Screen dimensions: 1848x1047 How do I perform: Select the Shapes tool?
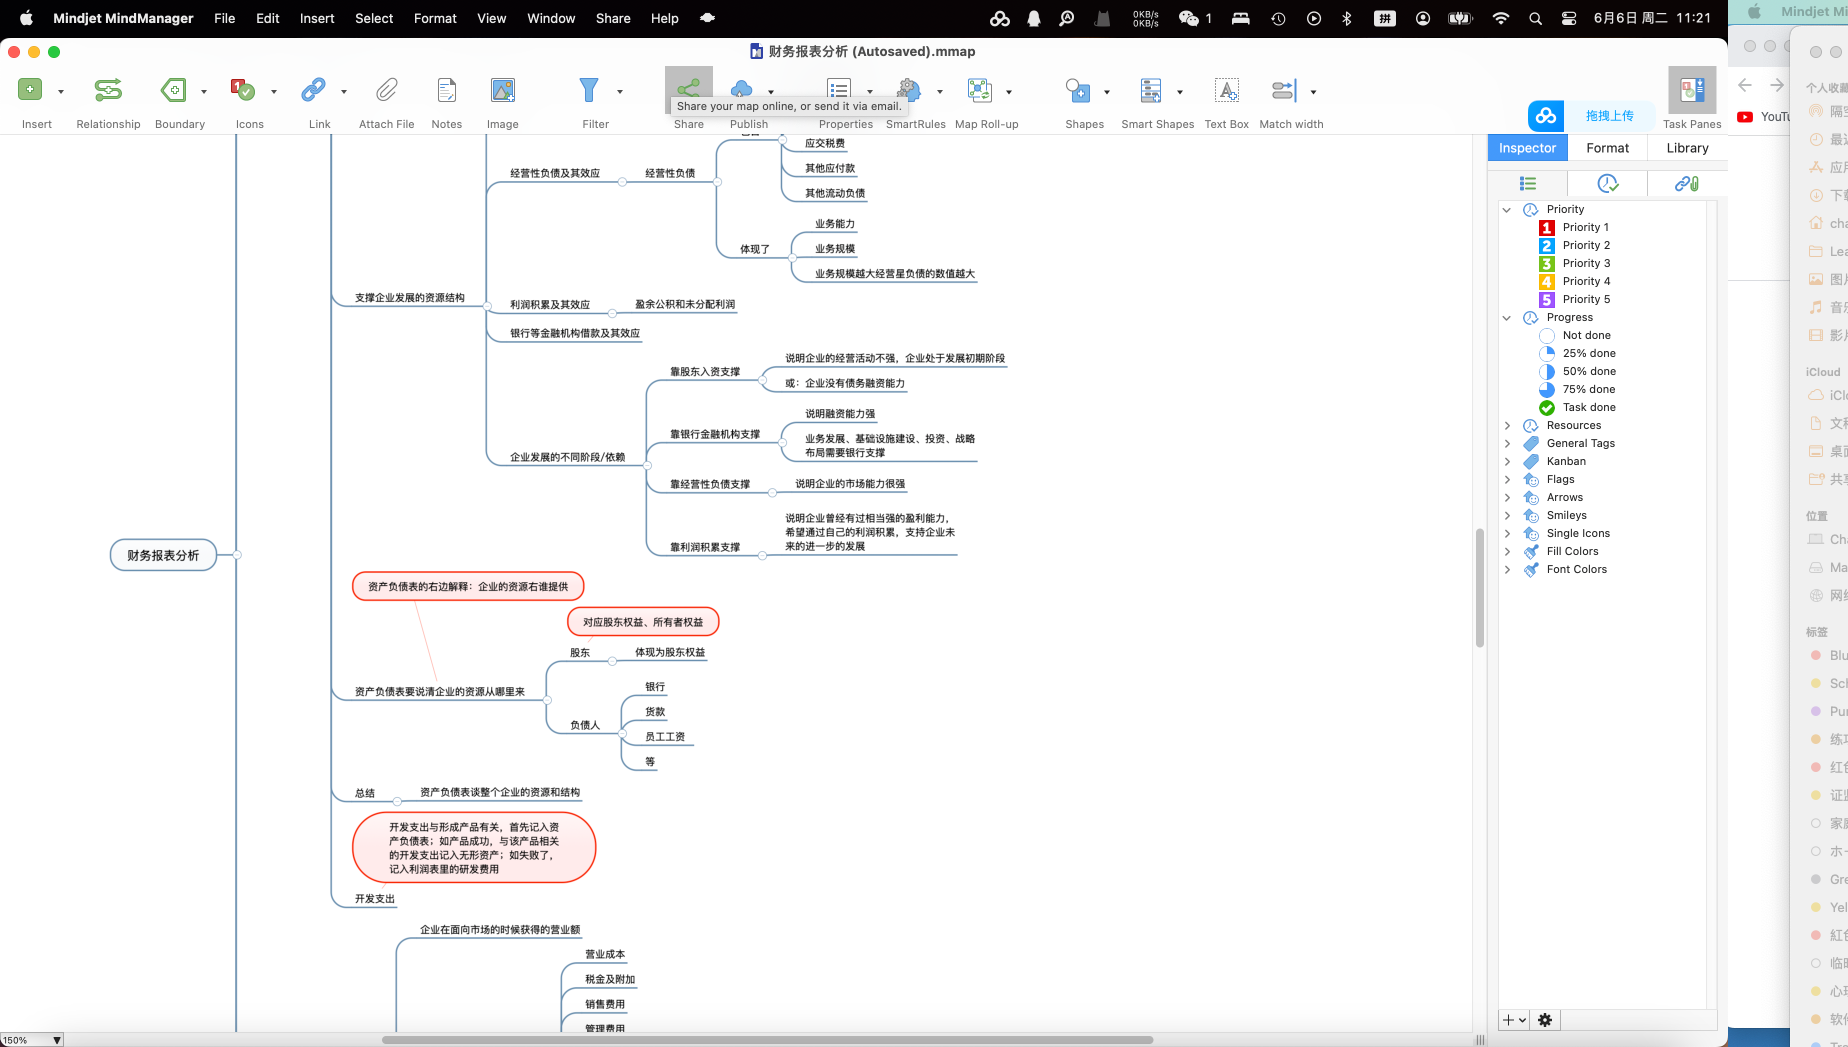click(1077, 90)
